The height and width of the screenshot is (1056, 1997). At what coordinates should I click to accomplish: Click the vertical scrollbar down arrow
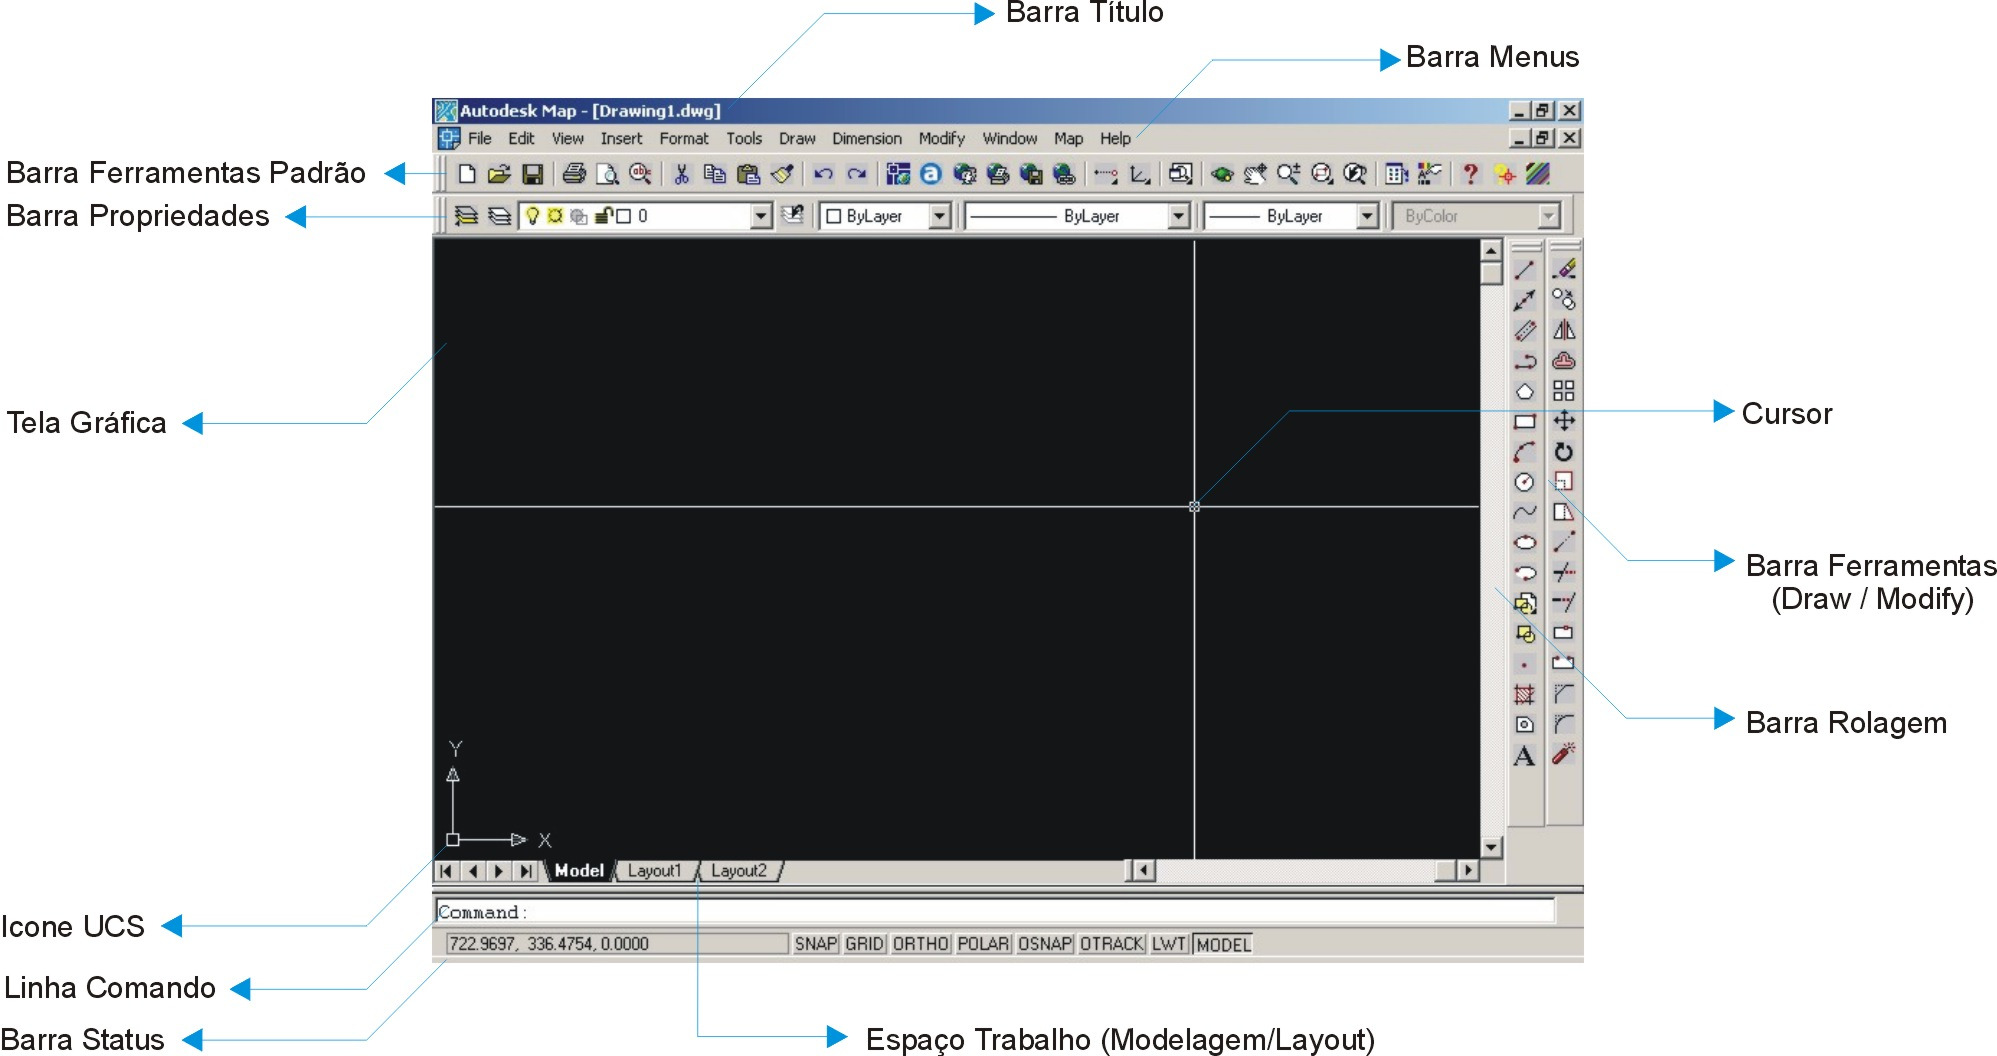pyautogui.click(x=1491, y=848)
